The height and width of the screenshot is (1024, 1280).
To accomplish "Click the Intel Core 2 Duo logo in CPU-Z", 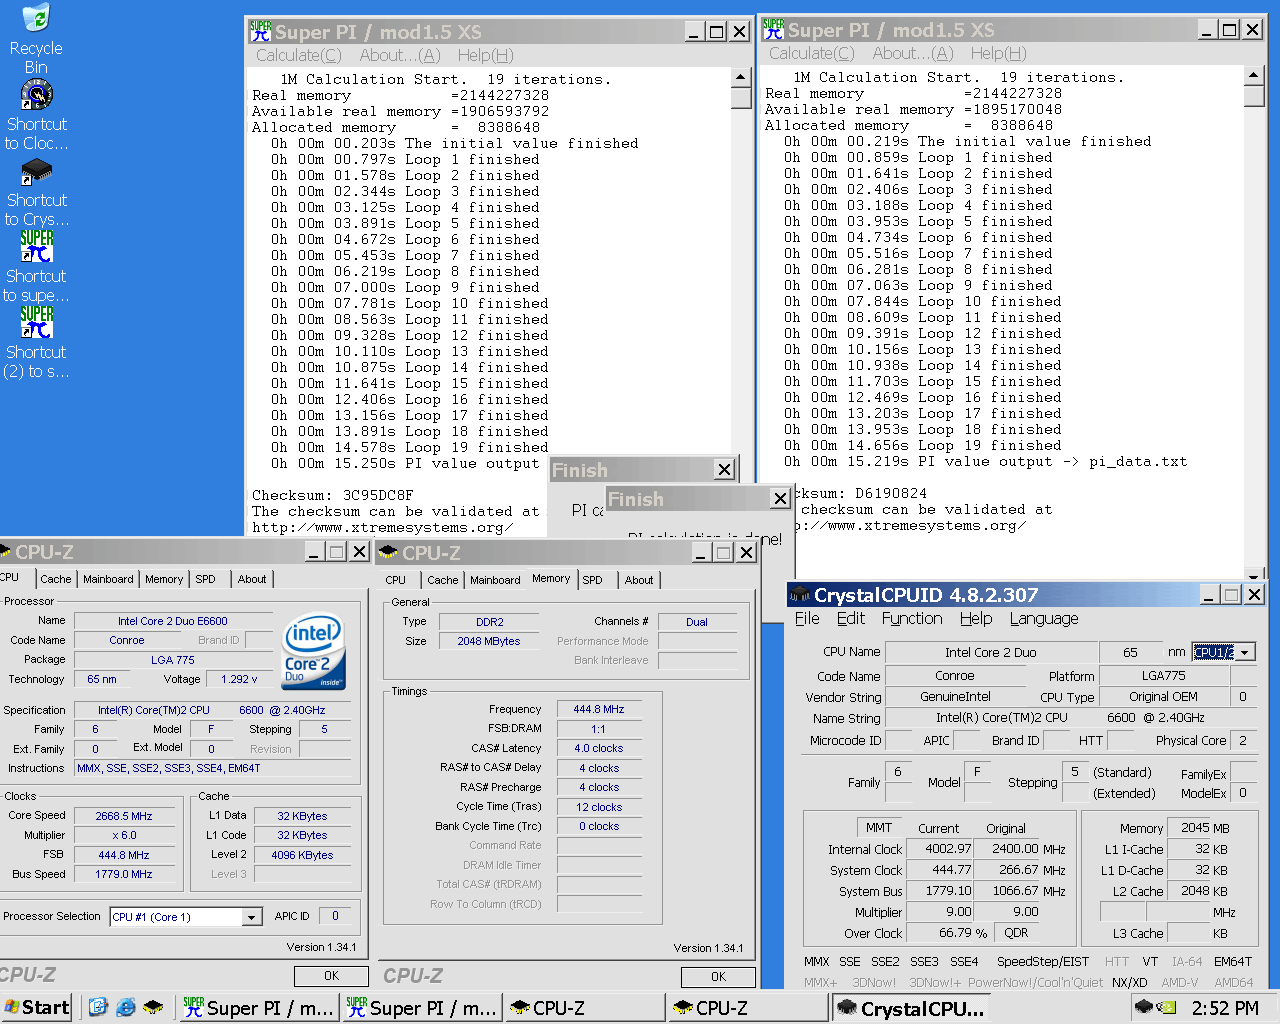I will tap(313, 651).
